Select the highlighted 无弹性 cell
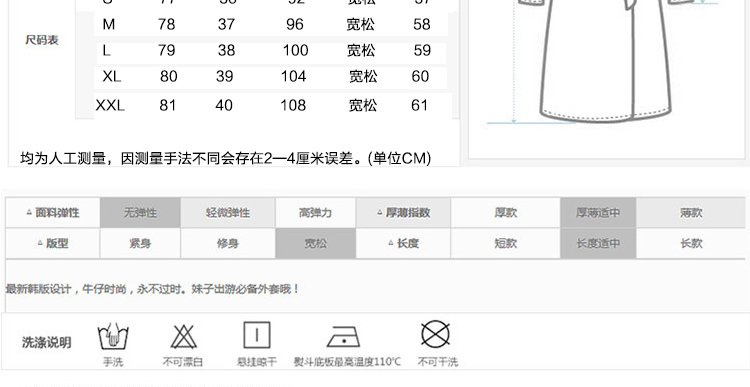Viewport: 750px width, 387px height. [140, 212]
